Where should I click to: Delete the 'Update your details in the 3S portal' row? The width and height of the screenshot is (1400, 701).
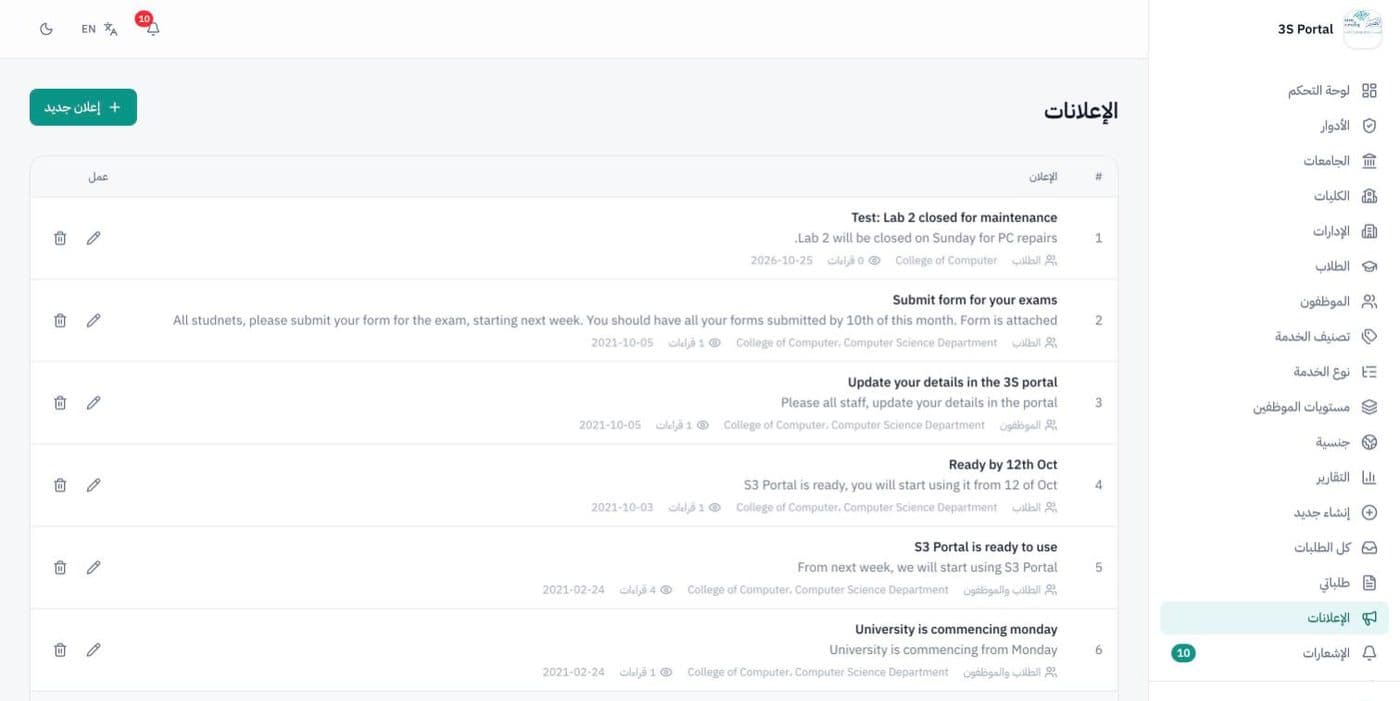click(60, 403)
